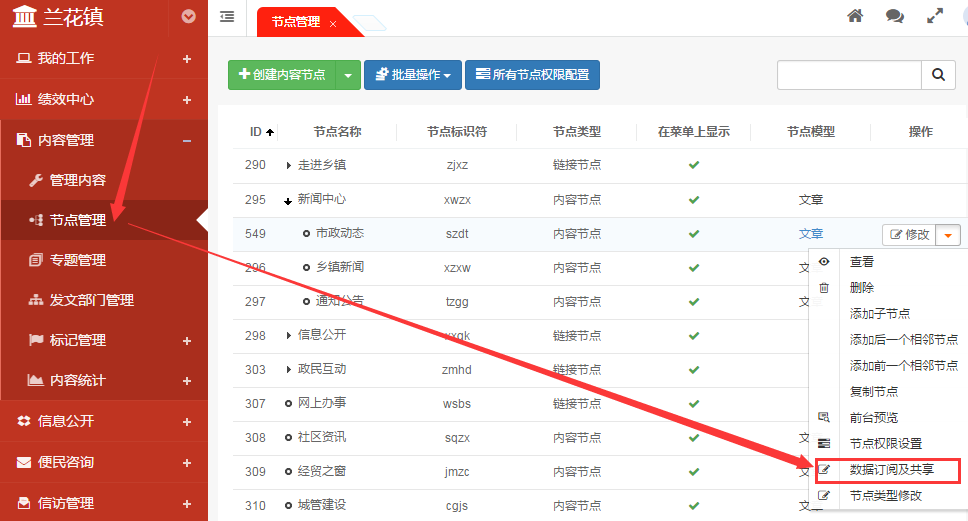Toggle sidebar with the hamburger indent icon

[227, 17]
